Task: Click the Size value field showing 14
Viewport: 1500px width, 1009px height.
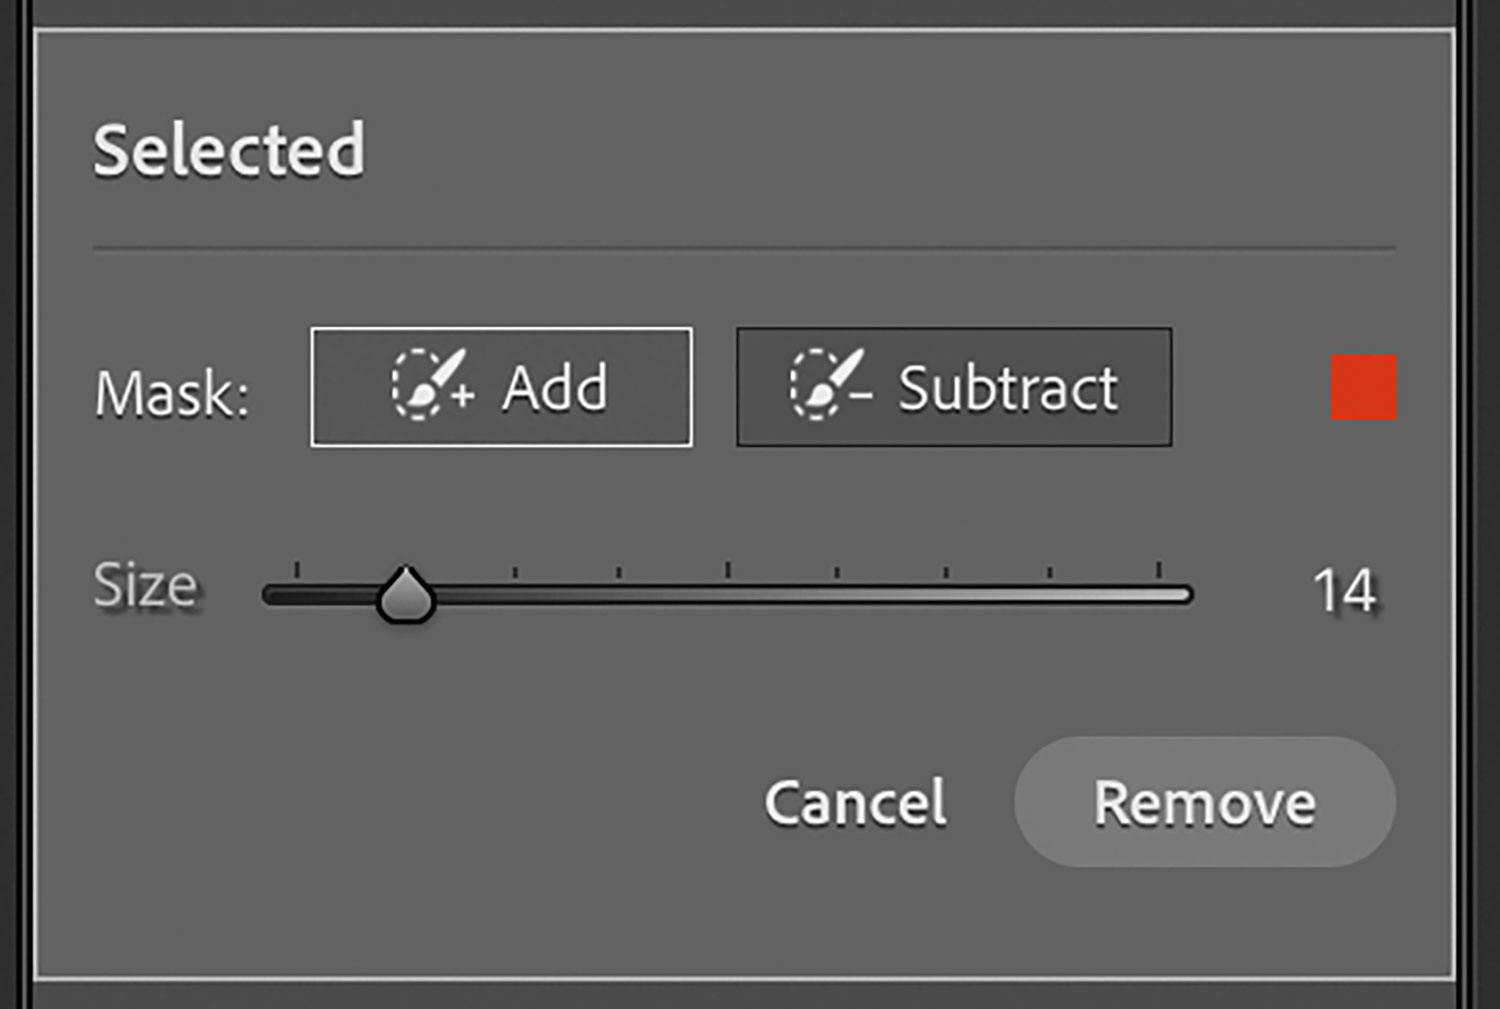Action: pyautogui.click(x=1344, y=591)
